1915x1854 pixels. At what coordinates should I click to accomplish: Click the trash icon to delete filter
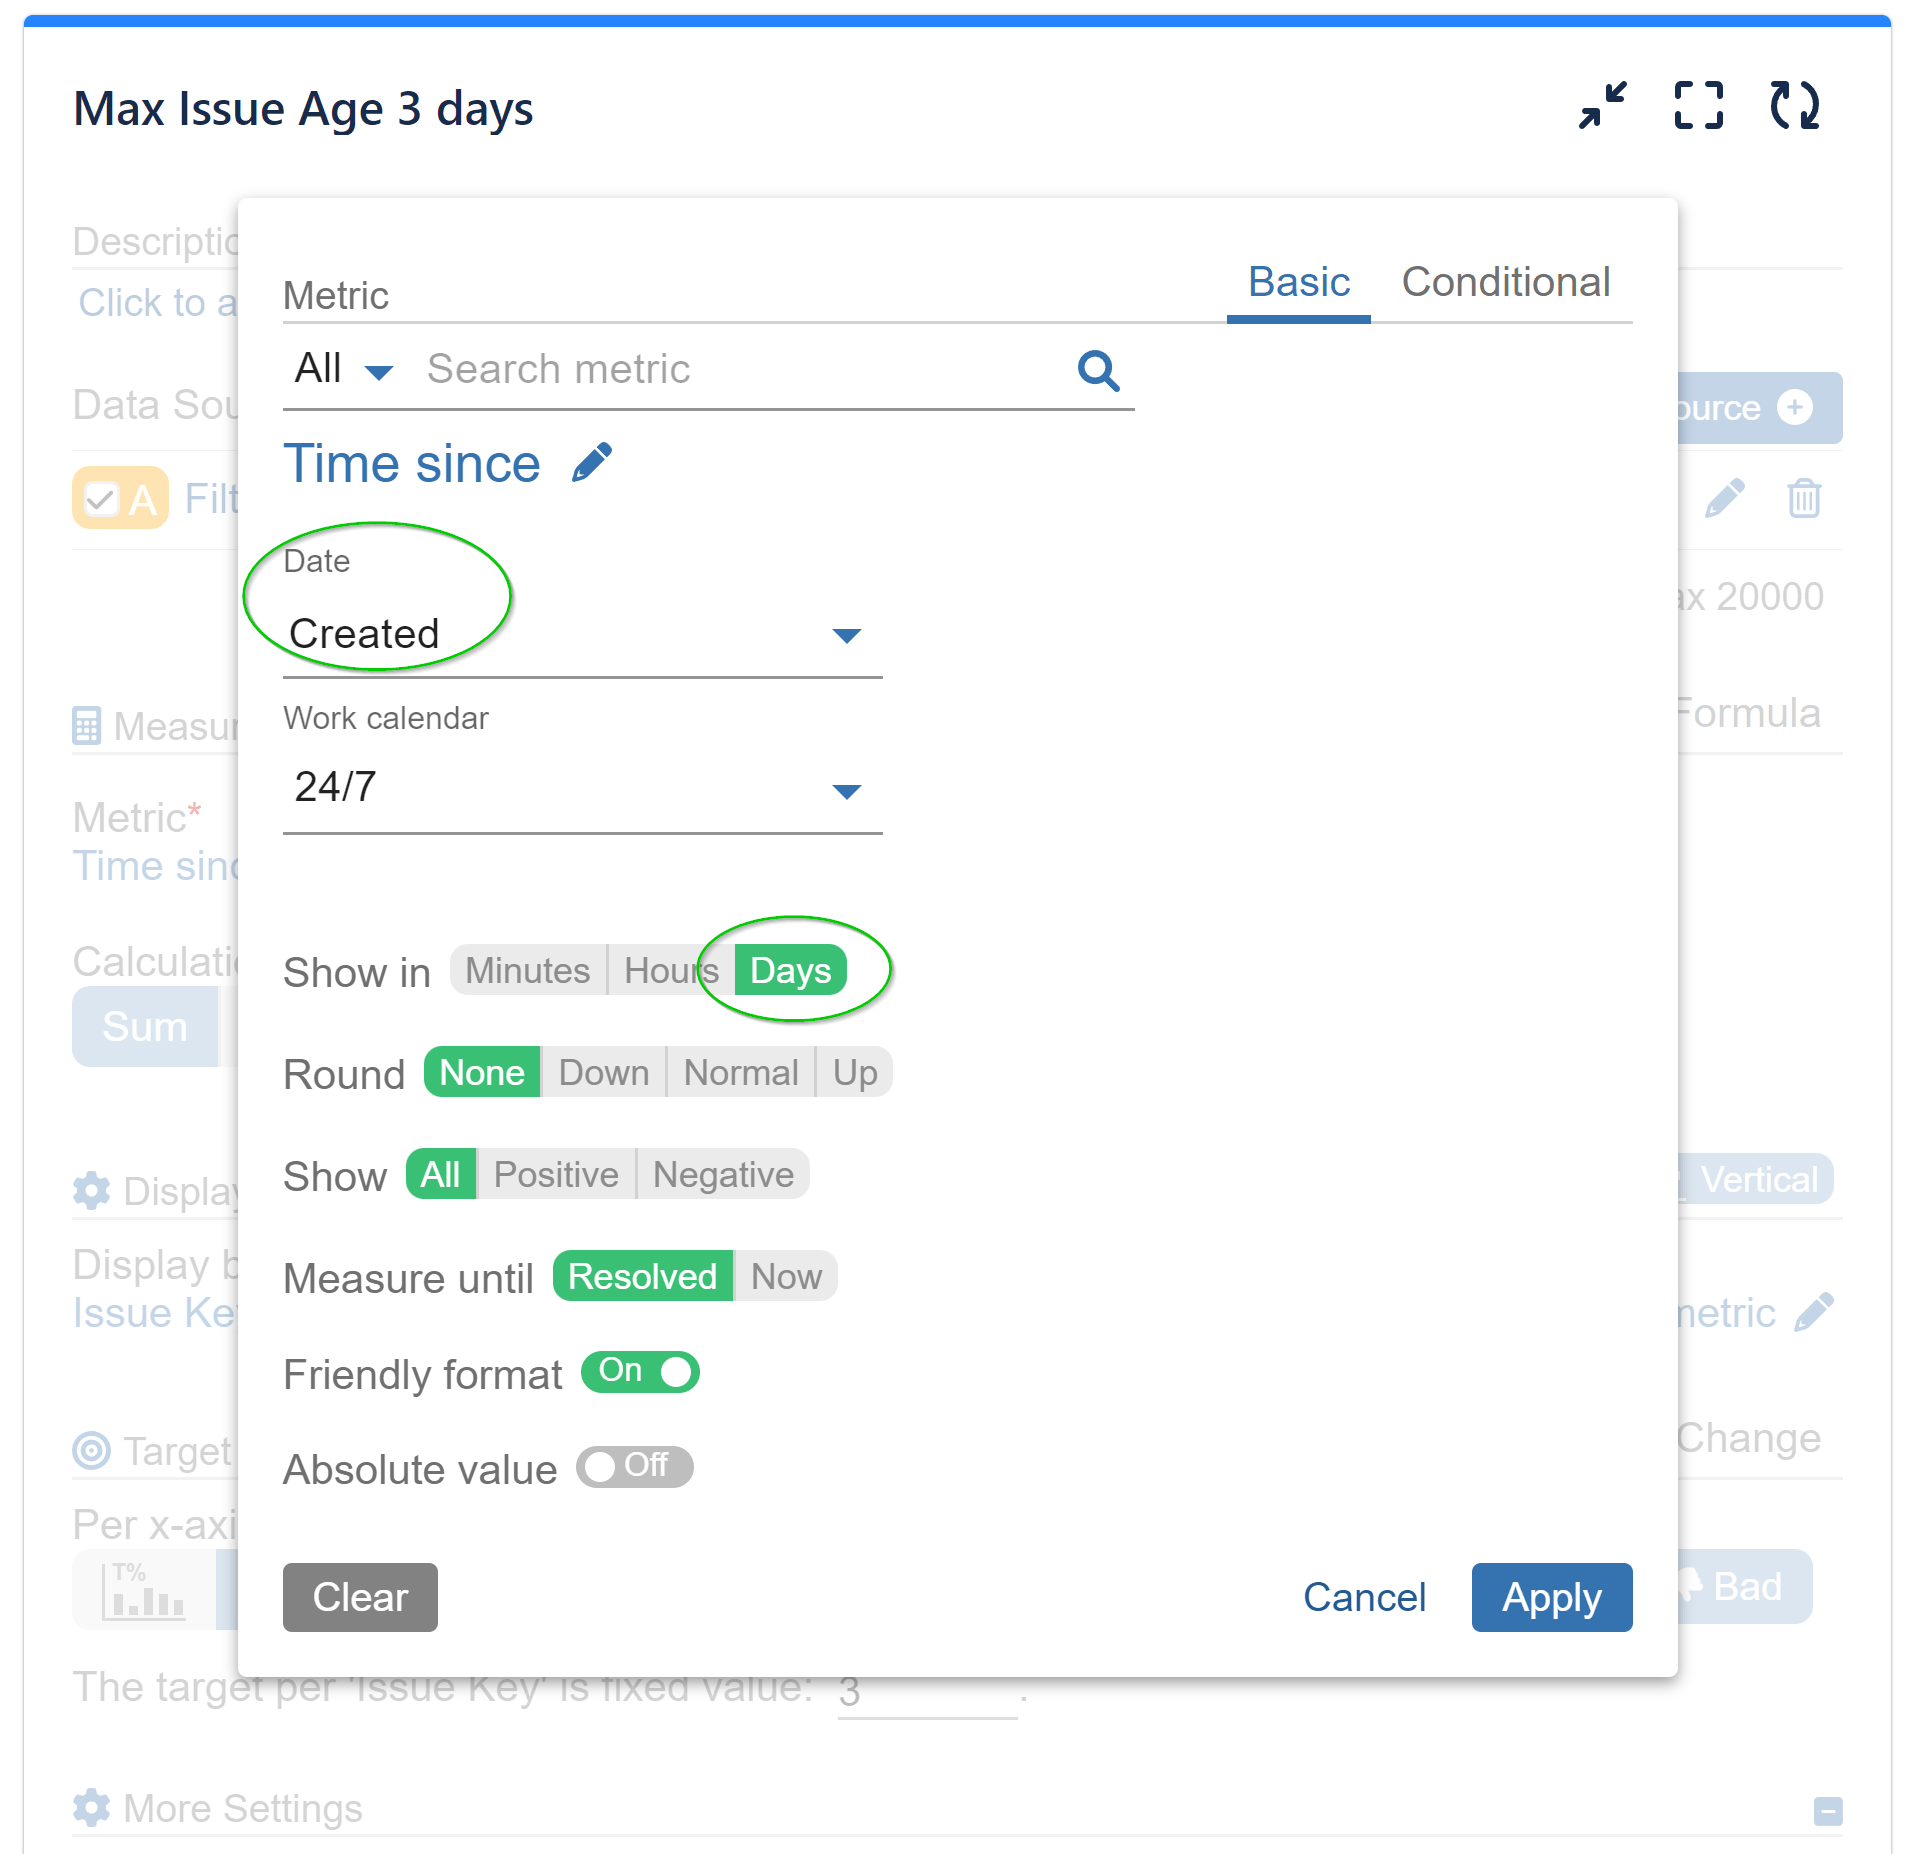[x=1803, y=498]
